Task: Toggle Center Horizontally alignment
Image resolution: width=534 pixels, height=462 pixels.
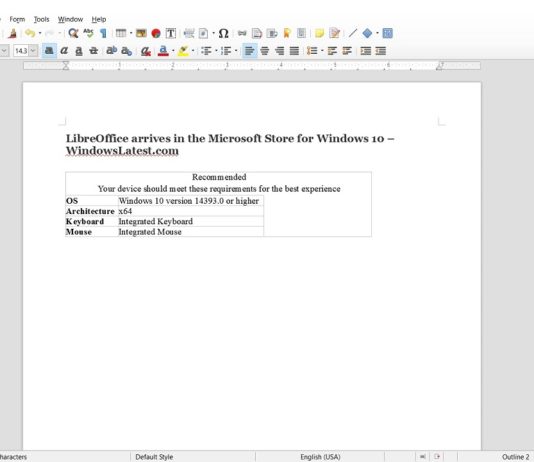Action: tap(265, 51)
